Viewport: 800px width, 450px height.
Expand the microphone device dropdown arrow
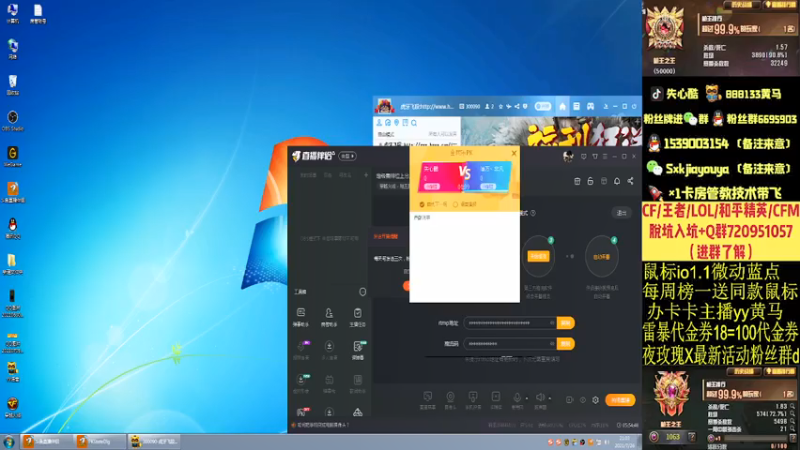(527, 399)
